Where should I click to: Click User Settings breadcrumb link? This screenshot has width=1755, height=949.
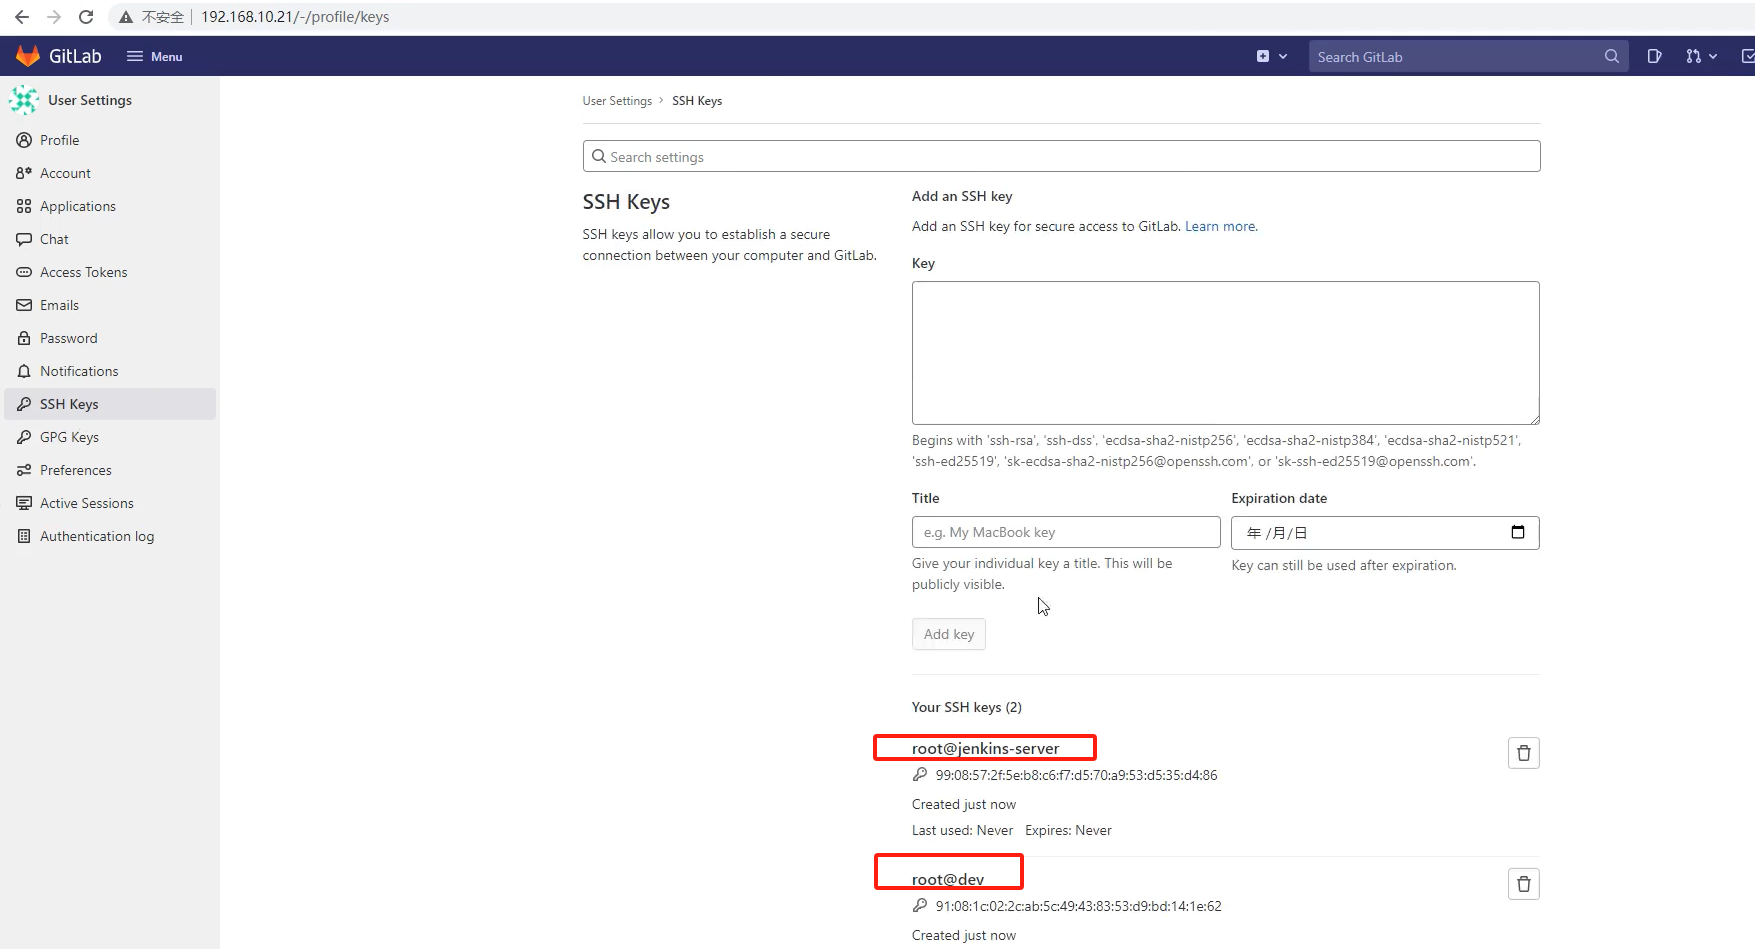(617, 101)
